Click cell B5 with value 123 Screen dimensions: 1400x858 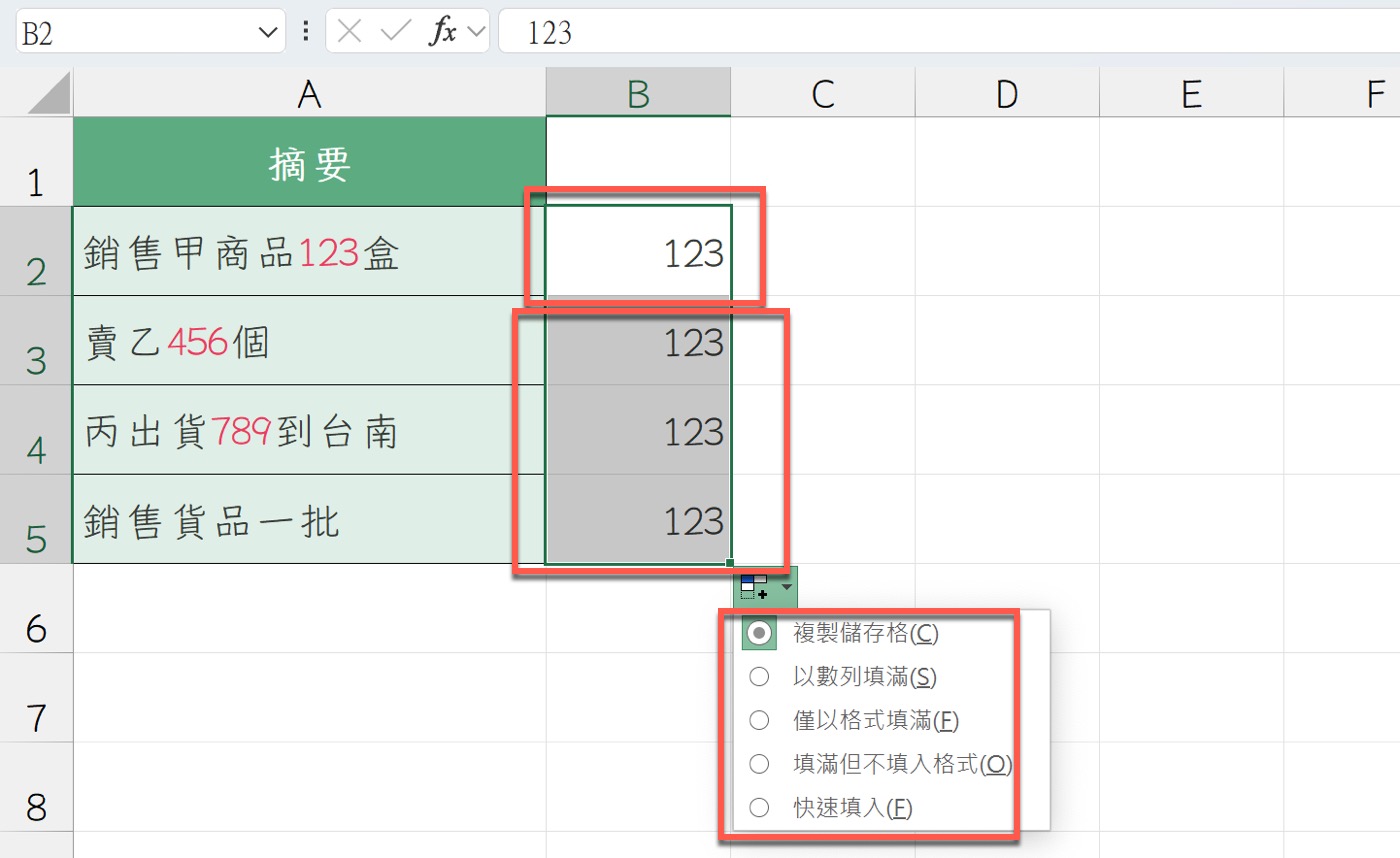point(638,519)
